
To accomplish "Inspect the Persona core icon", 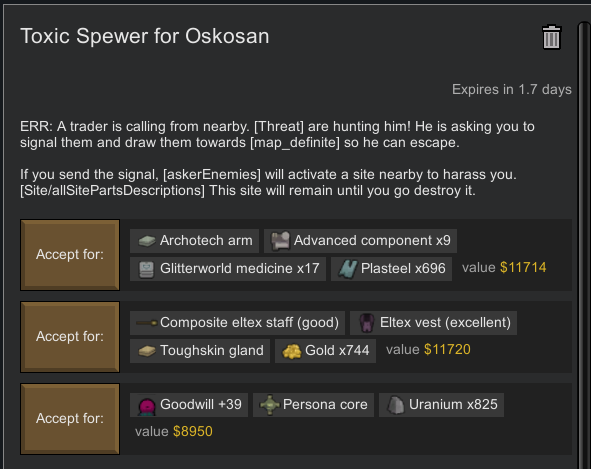I will click(x=270, y=405).
